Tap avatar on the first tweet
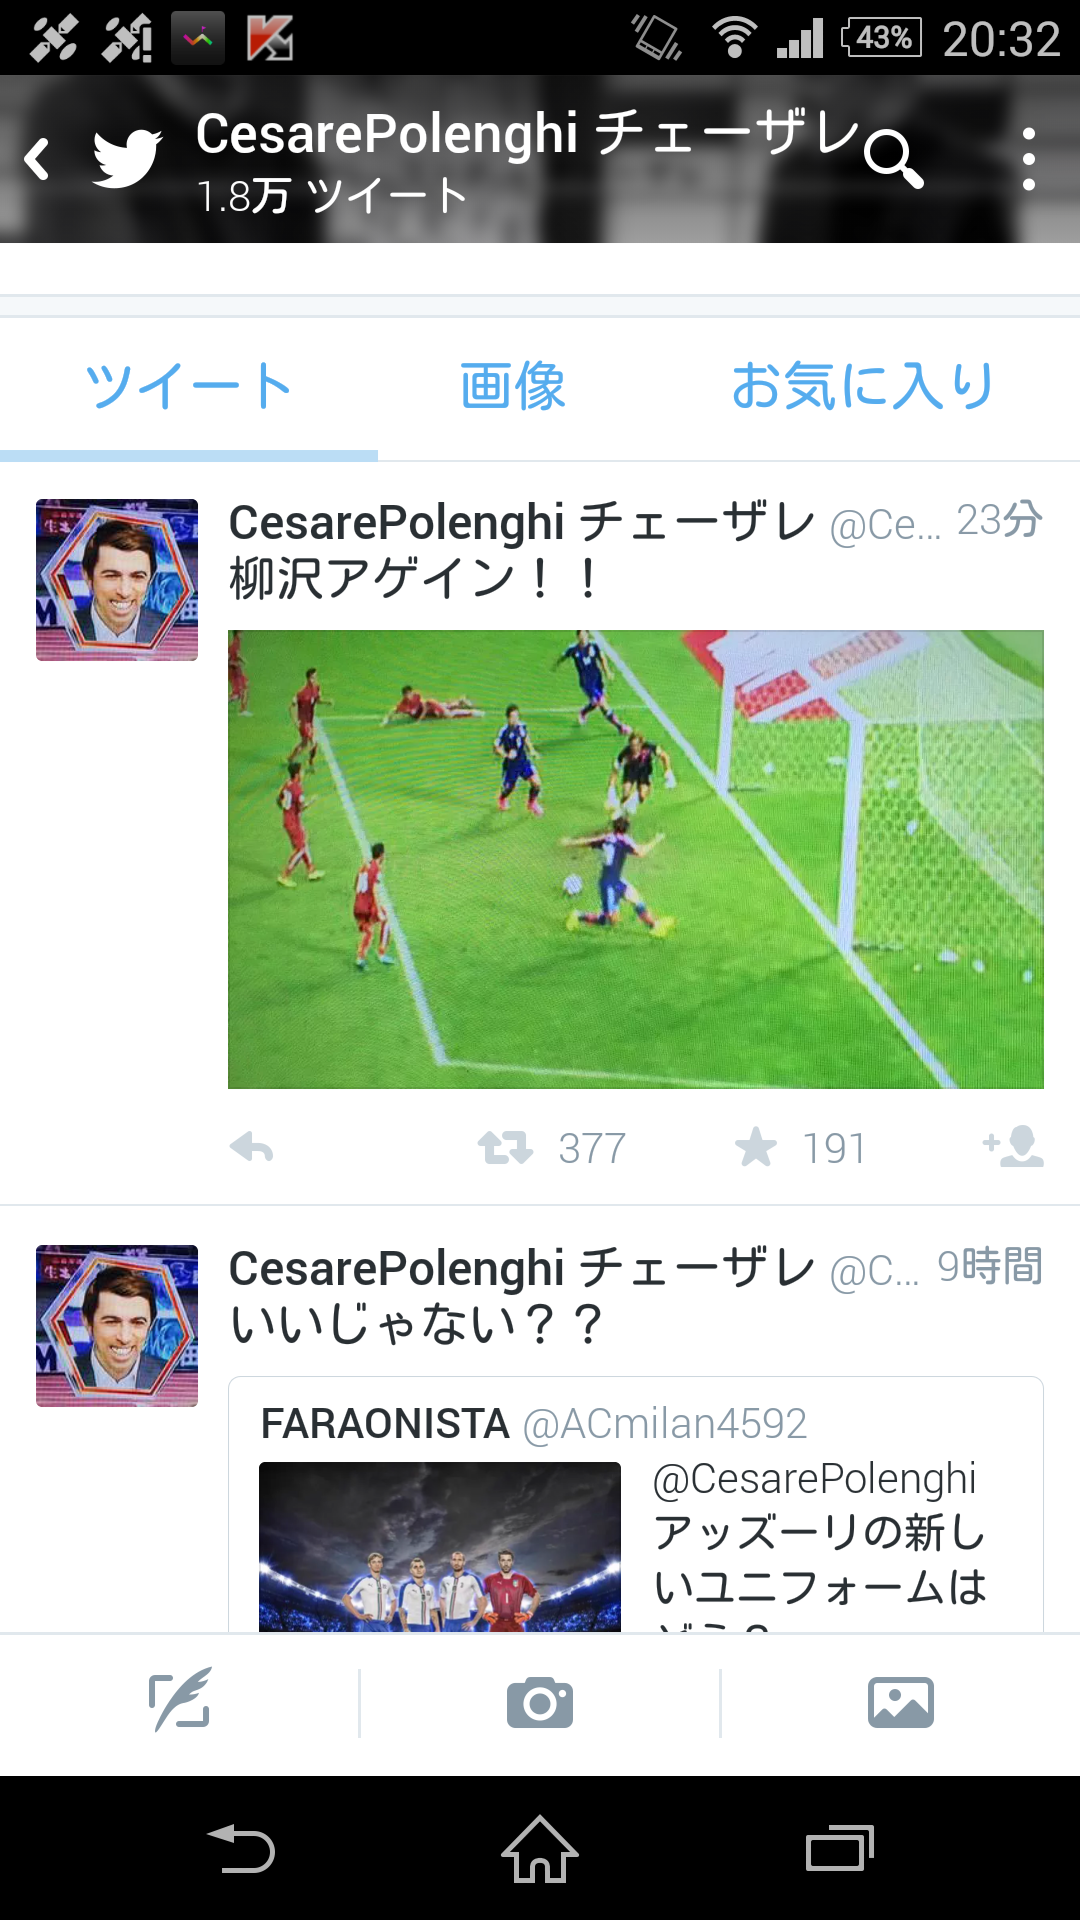Screen dimensions: 1080x1920 [x=117, y=580]
